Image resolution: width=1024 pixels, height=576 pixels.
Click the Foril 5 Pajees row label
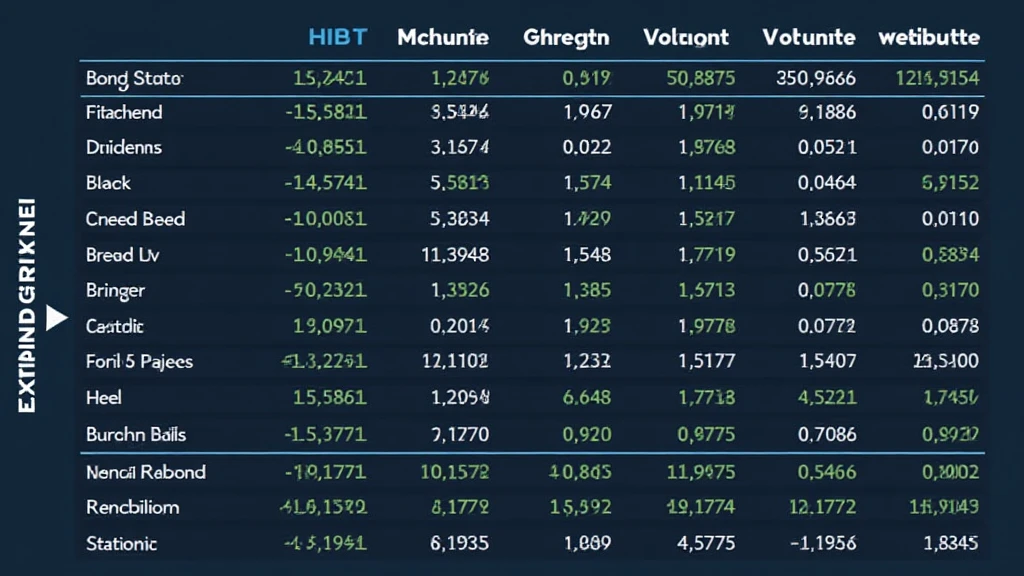coord(139,362)
